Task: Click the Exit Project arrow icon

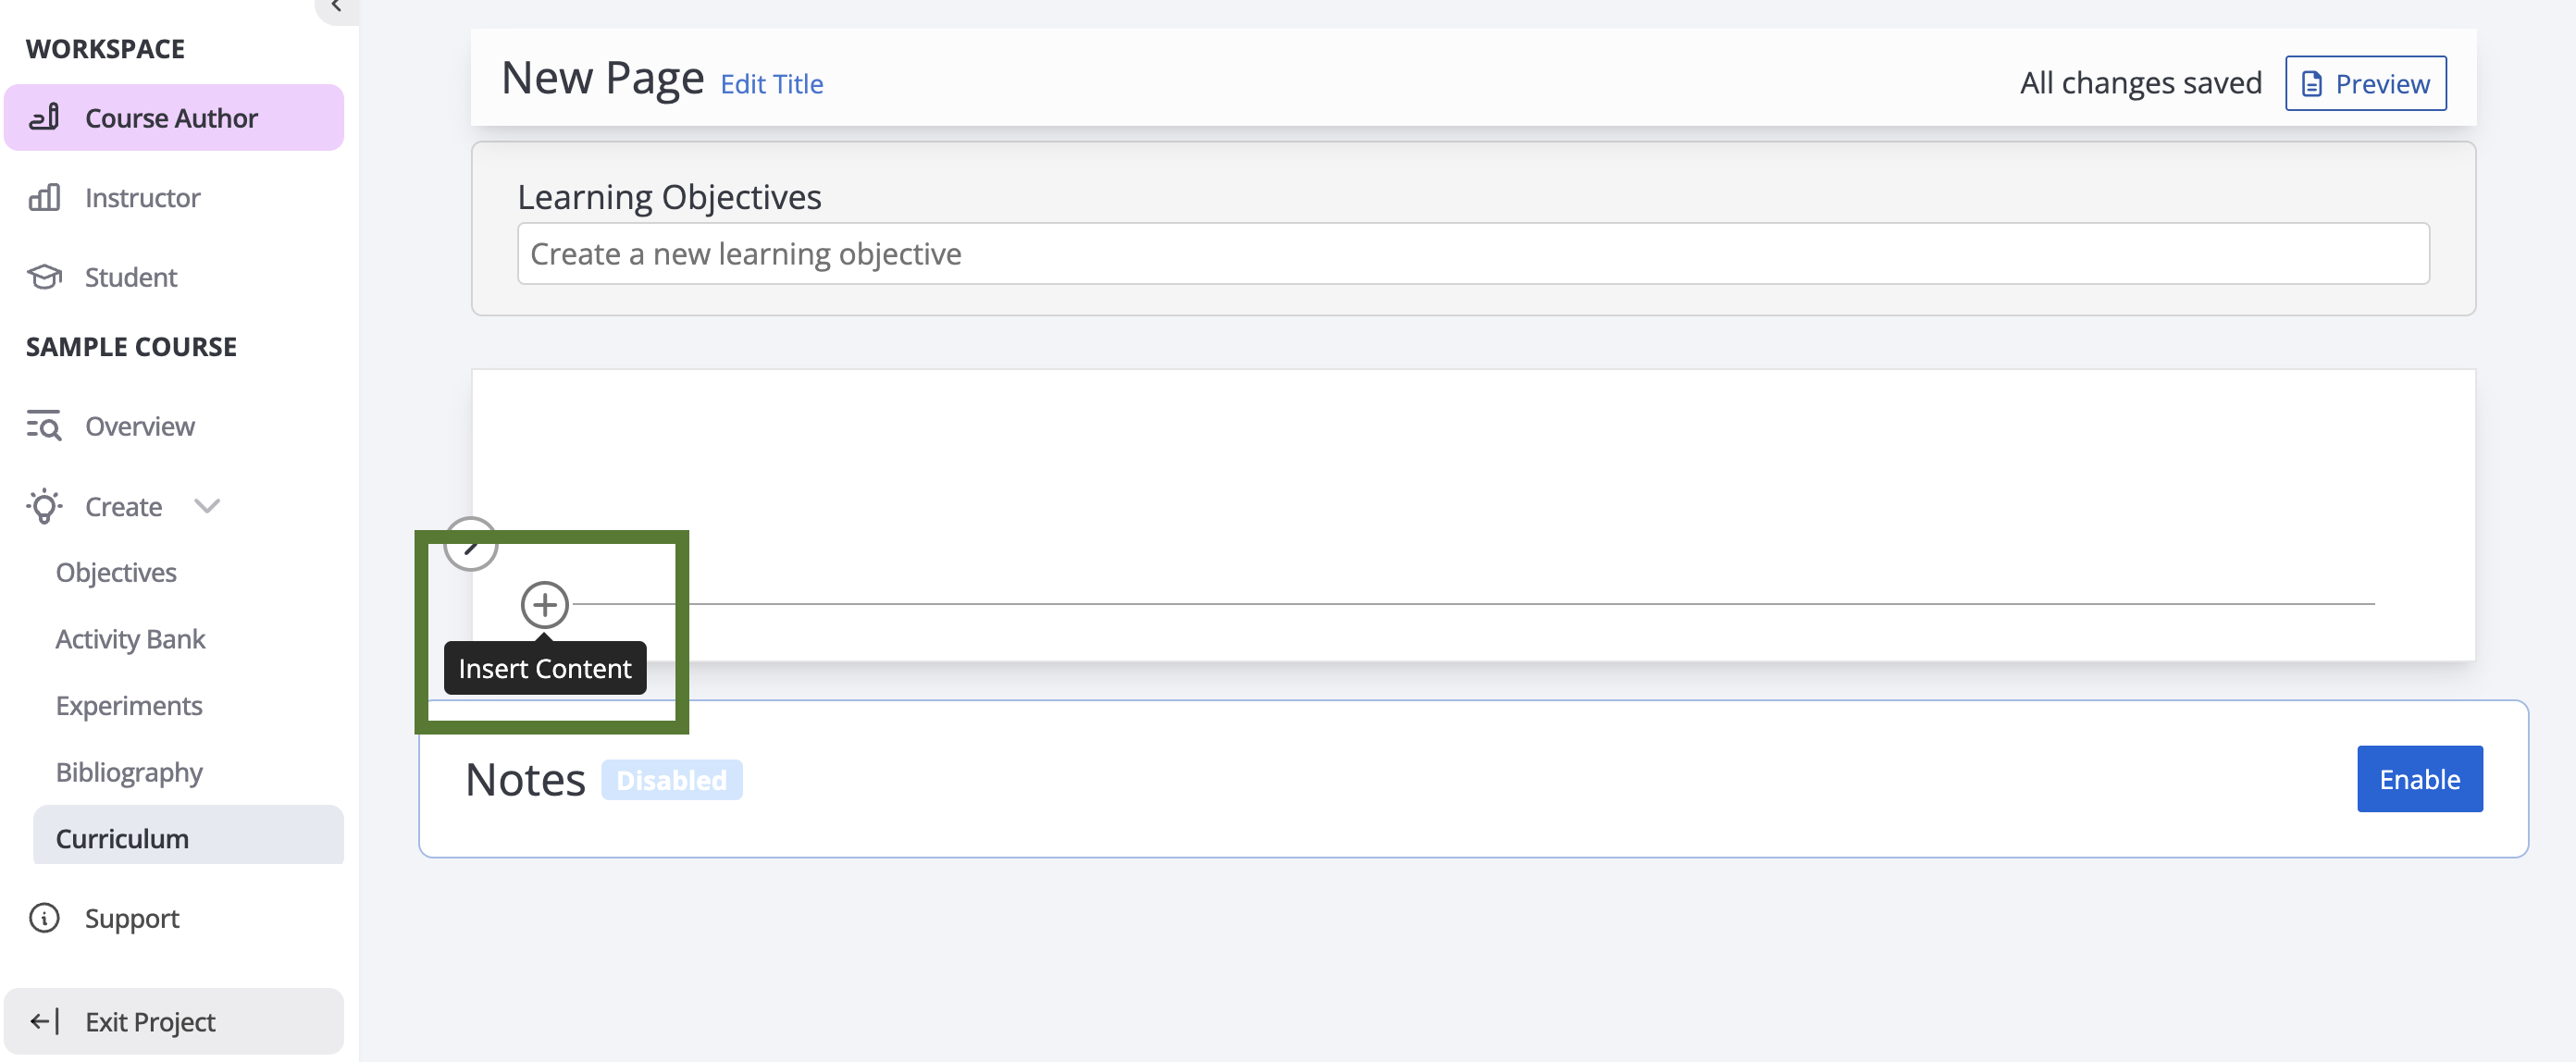Action: click(x=45, y=1021)
